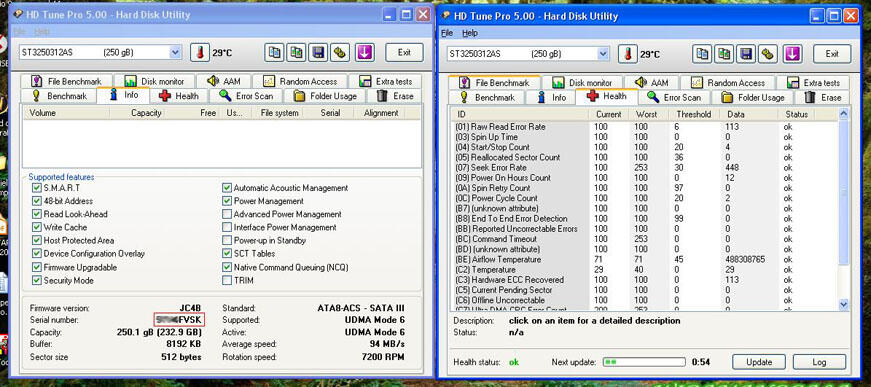
Task: Toggle Power-up in Standby checkbox
Action: pyautogui.click(x=227, y=240)
